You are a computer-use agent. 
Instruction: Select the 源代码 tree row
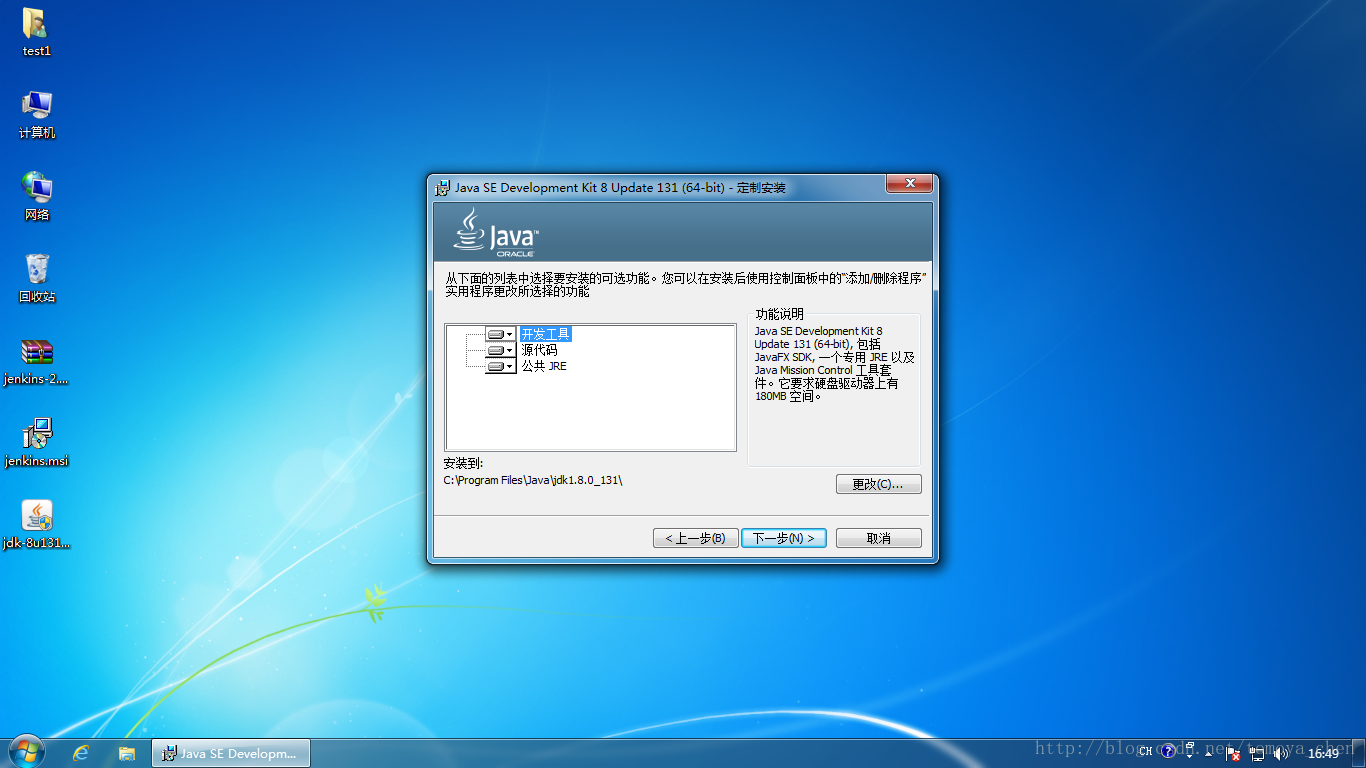539,350
